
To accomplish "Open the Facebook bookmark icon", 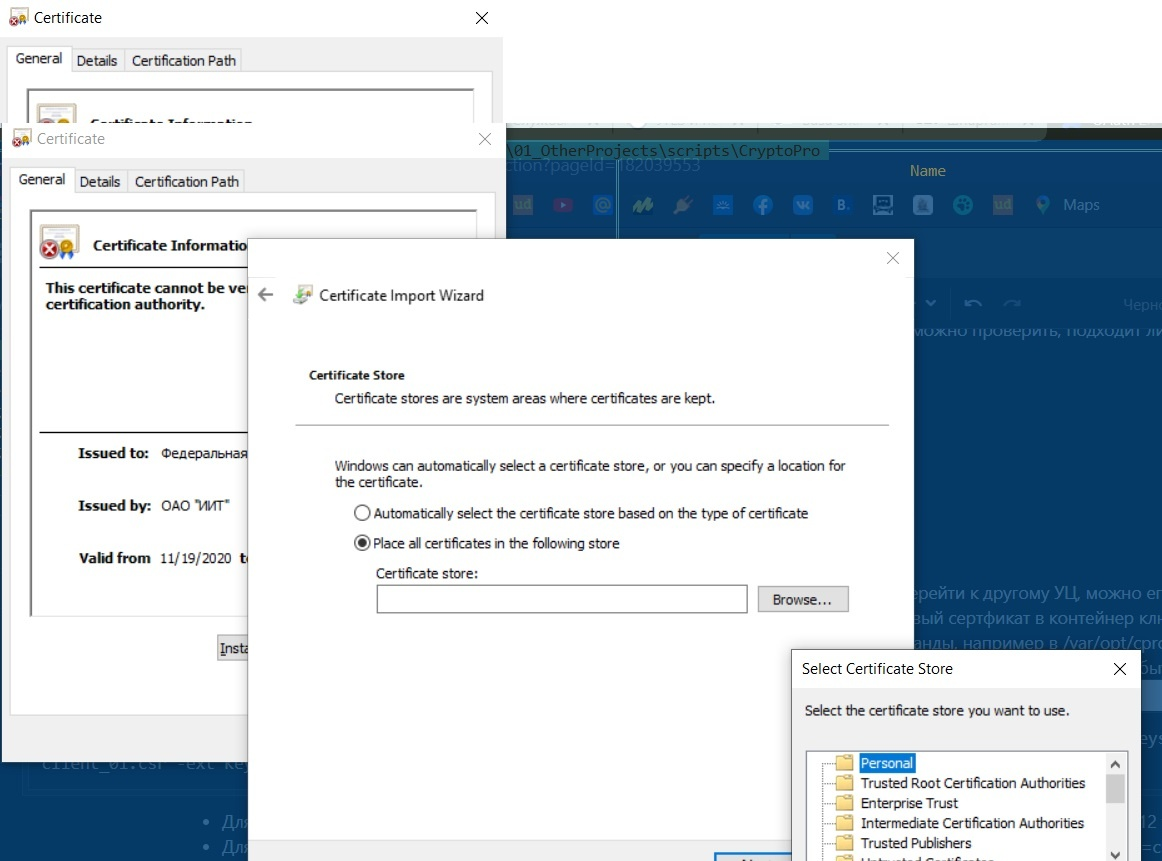I will [763, 205].
